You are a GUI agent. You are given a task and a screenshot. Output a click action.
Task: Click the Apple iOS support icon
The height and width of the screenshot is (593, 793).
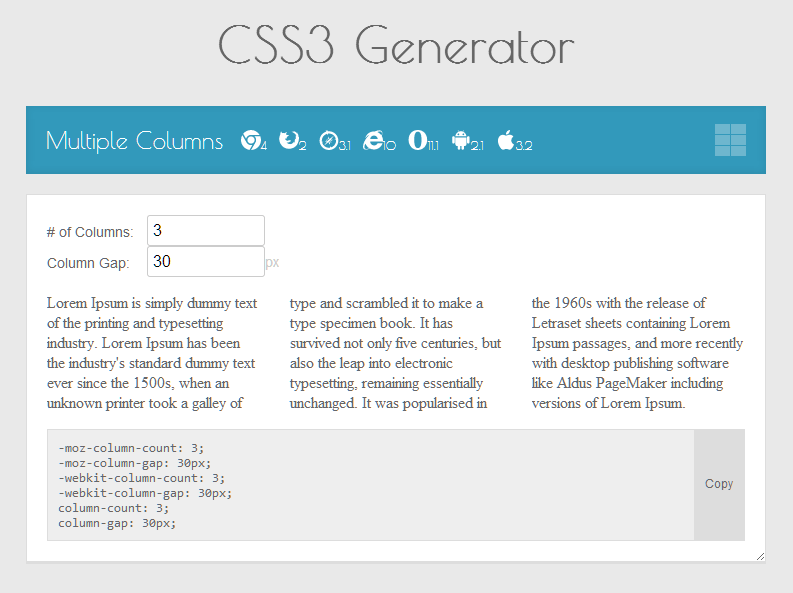(x=506, y=141)
